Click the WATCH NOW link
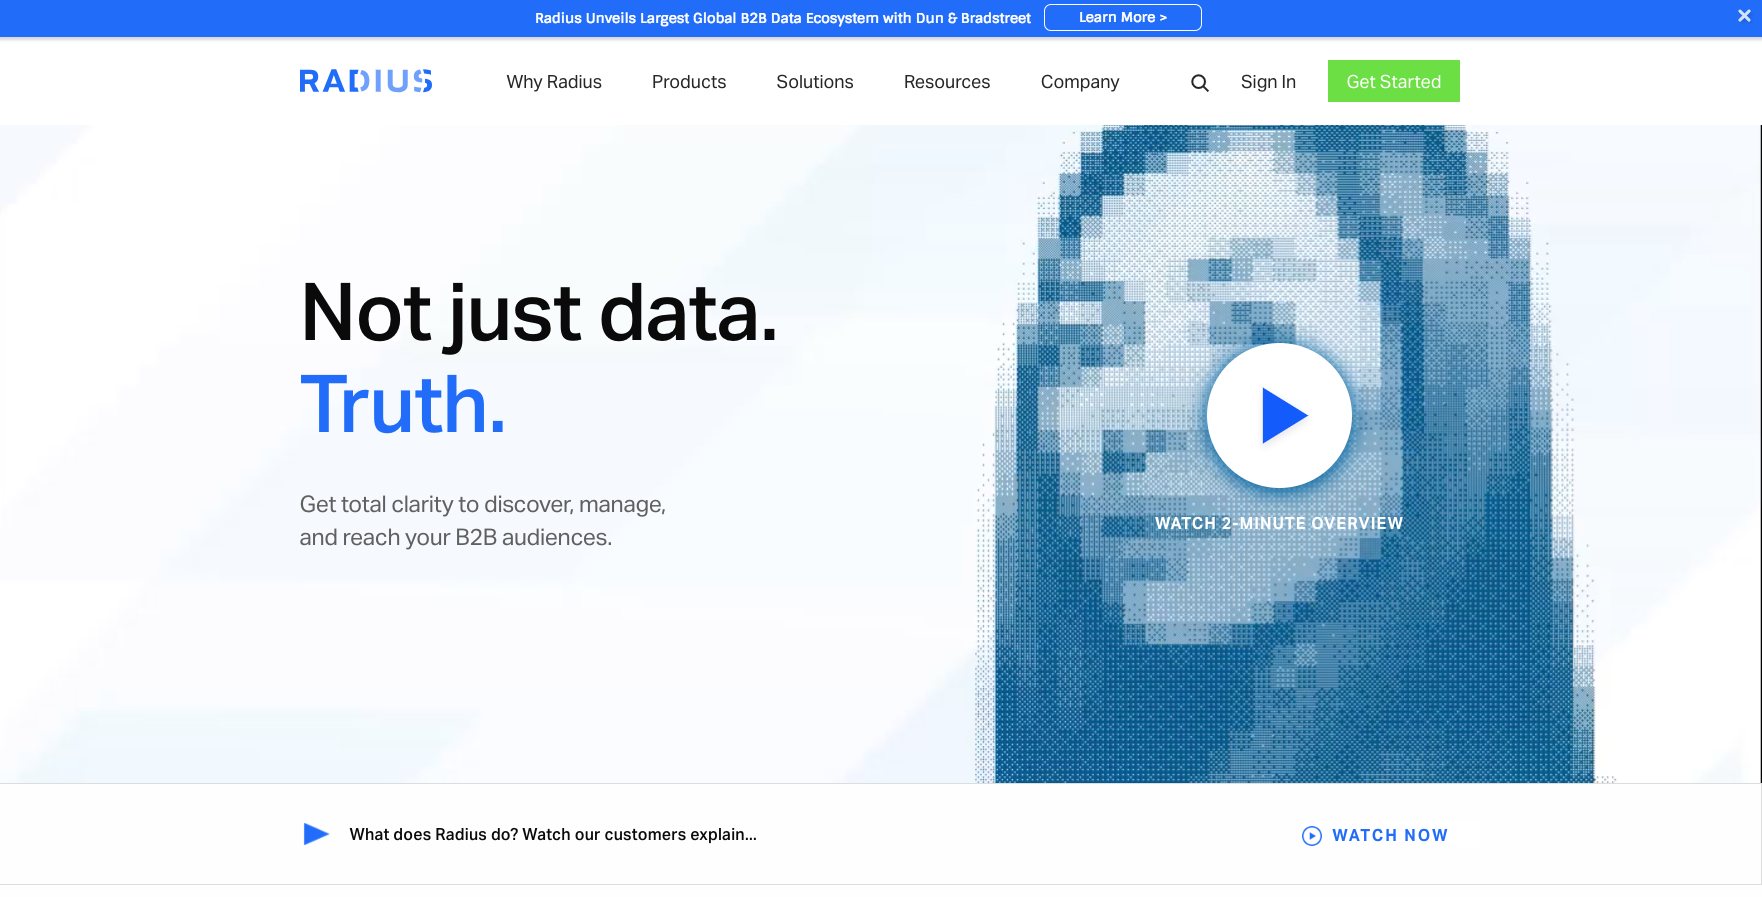This screenshot has height=897, width=1762. [1390, 835]
